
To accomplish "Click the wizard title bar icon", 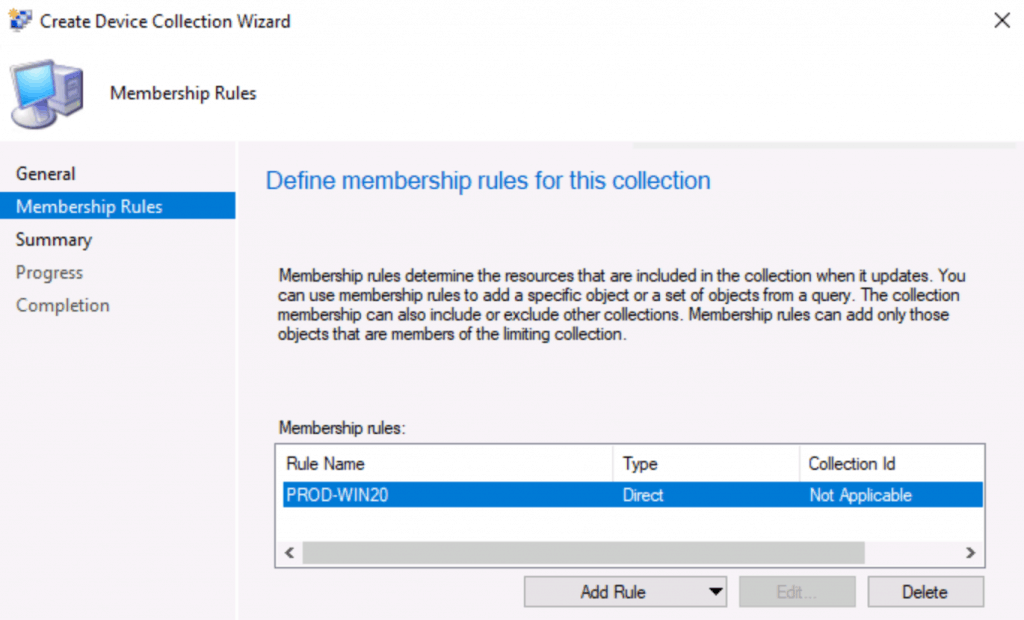I will (20, 21).
